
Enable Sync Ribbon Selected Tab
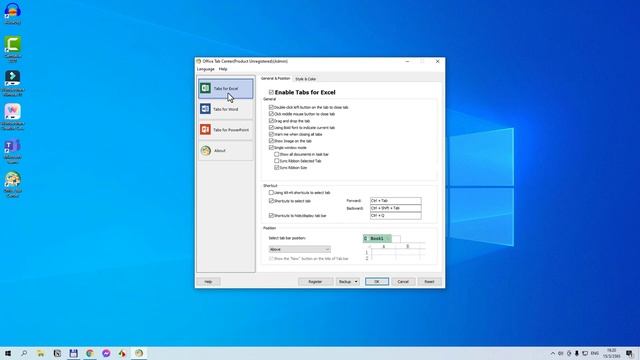tap(276, 161)
